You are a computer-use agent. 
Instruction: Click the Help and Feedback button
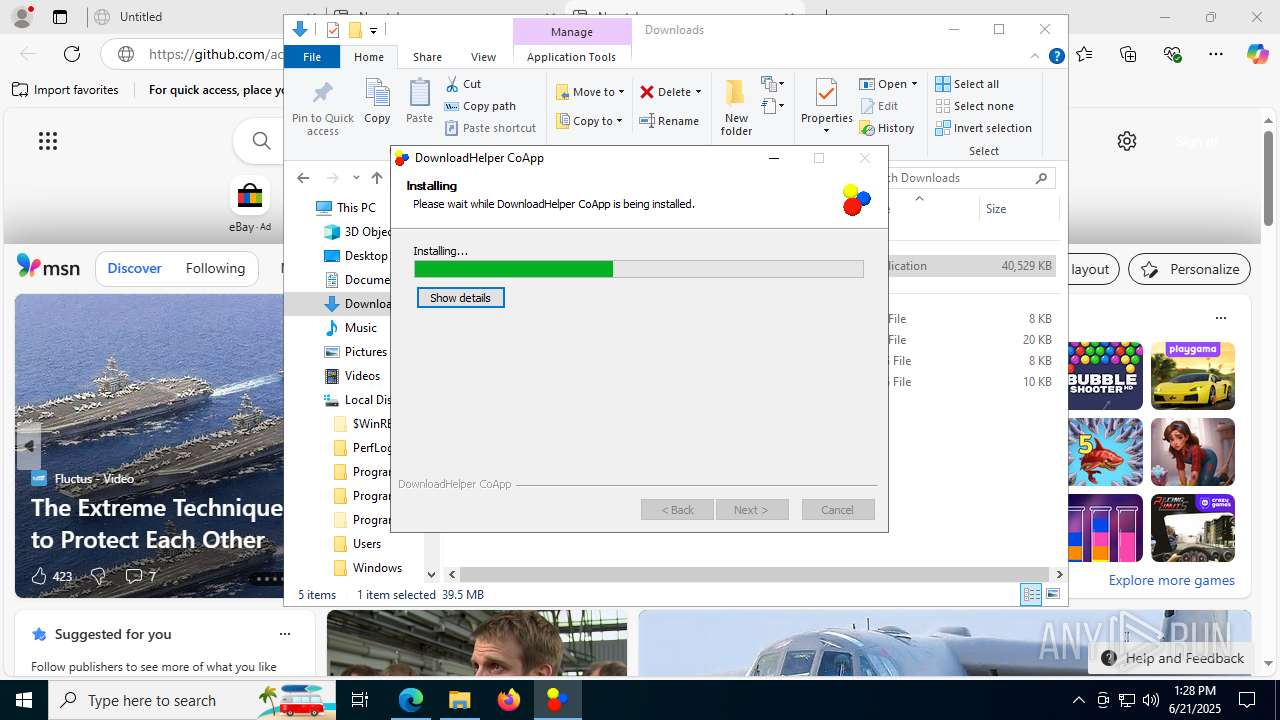[1172, 658]
